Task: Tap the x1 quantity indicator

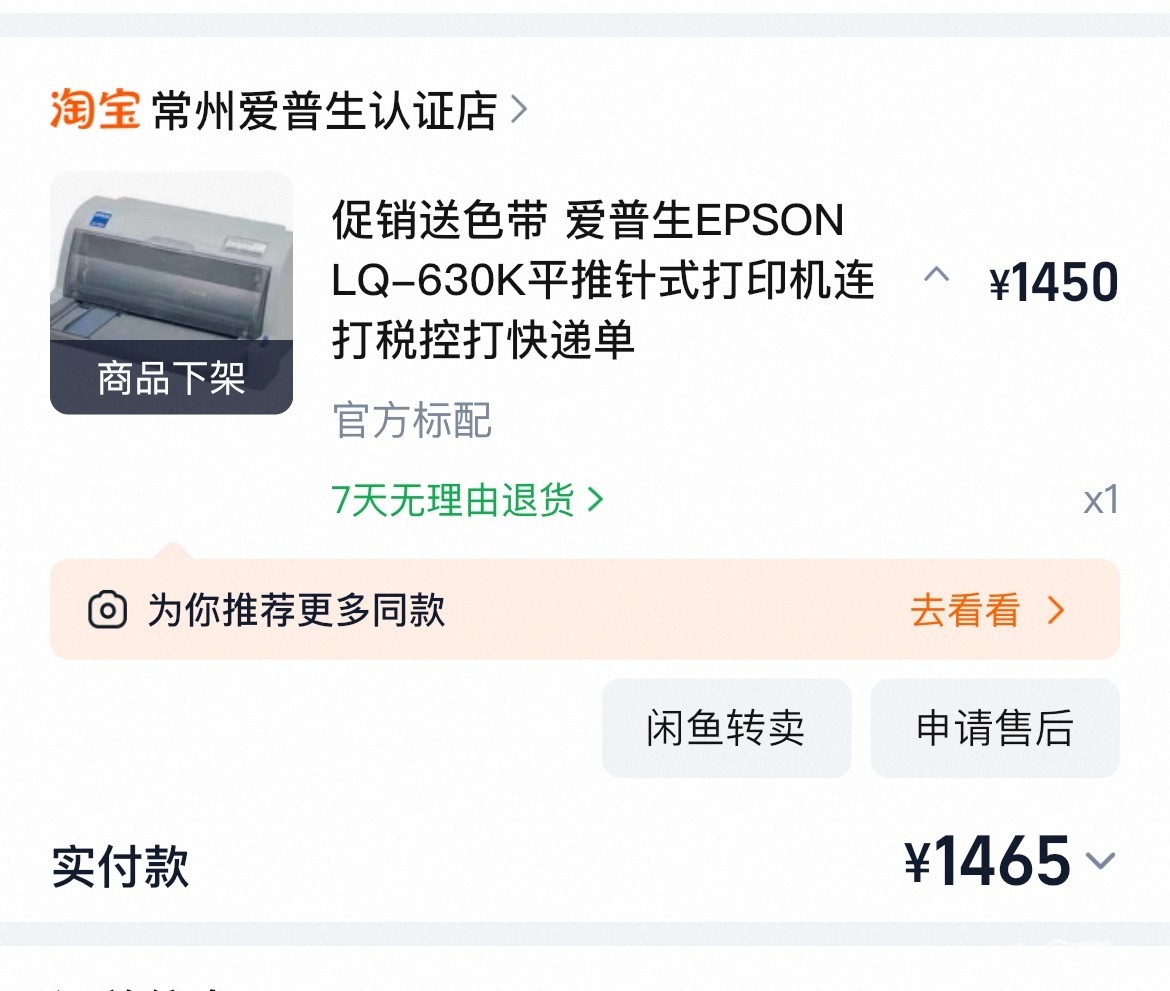Action: [1100, 500]
